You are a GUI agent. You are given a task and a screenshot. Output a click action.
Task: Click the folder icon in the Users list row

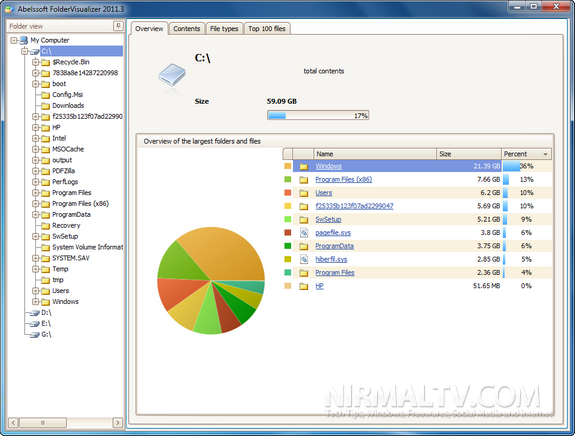pyautogui.click(x=304, y=193)
